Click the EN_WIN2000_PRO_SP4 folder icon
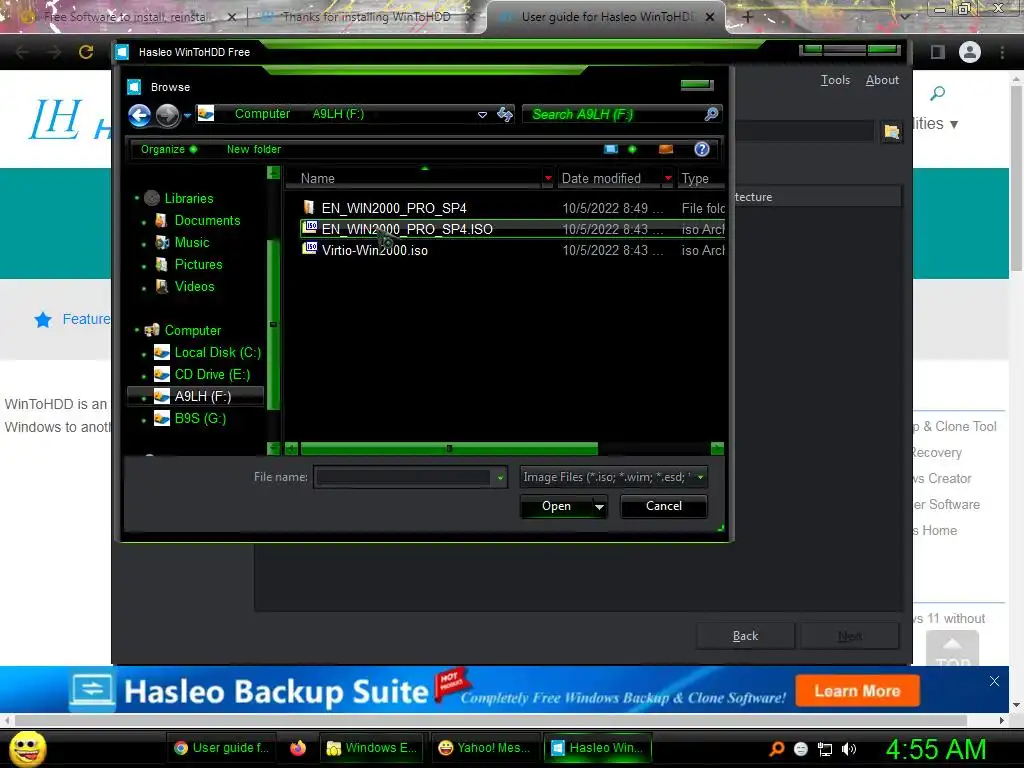The height and width of the screenshot is (768, 1024). click(x=310, y=208)
